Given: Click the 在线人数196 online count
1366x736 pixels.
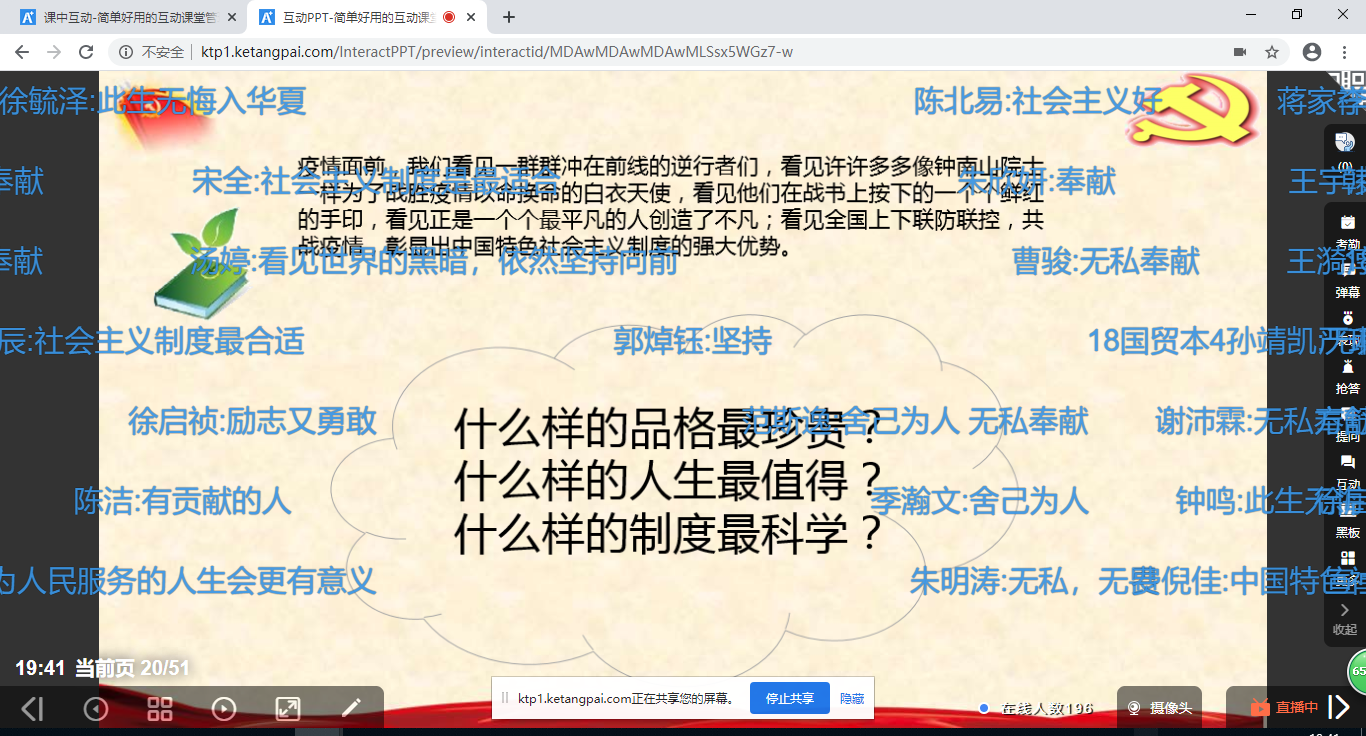Looking at the screenshot, I should (x=1036, y=708).
